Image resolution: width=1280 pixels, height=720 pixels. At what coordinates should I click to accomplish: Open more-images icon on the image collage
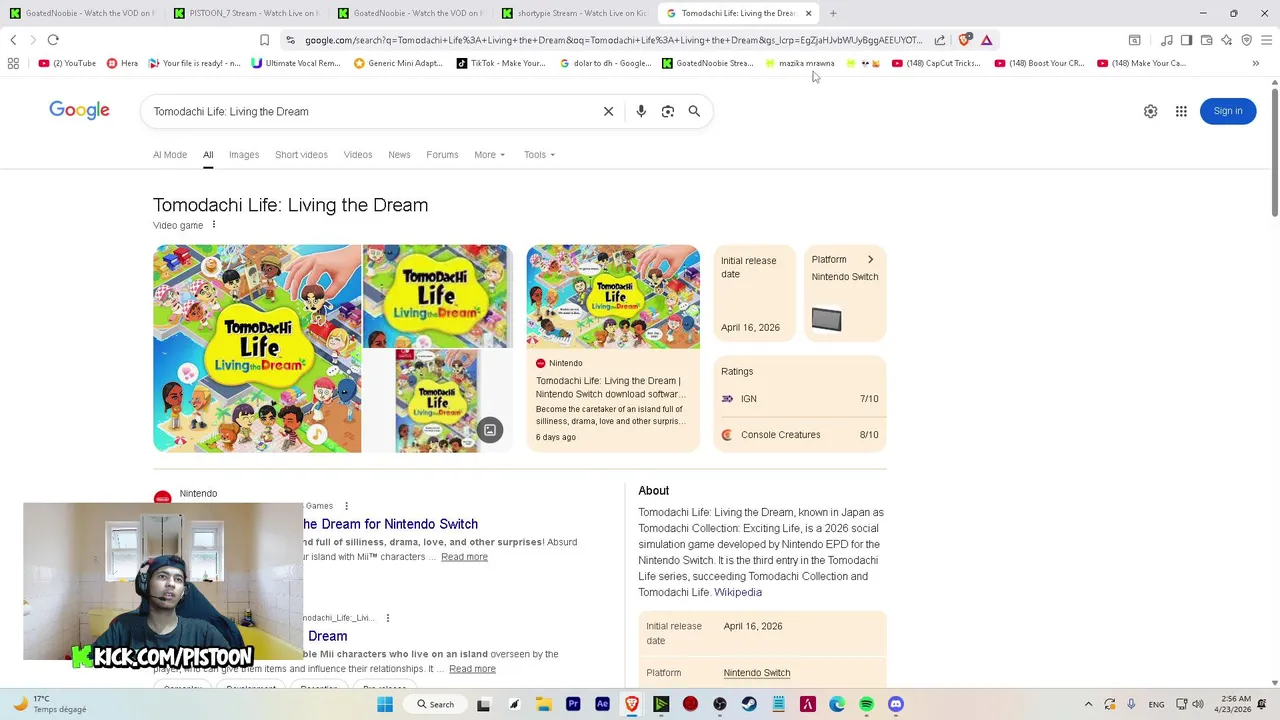click(x=490, y=430)
